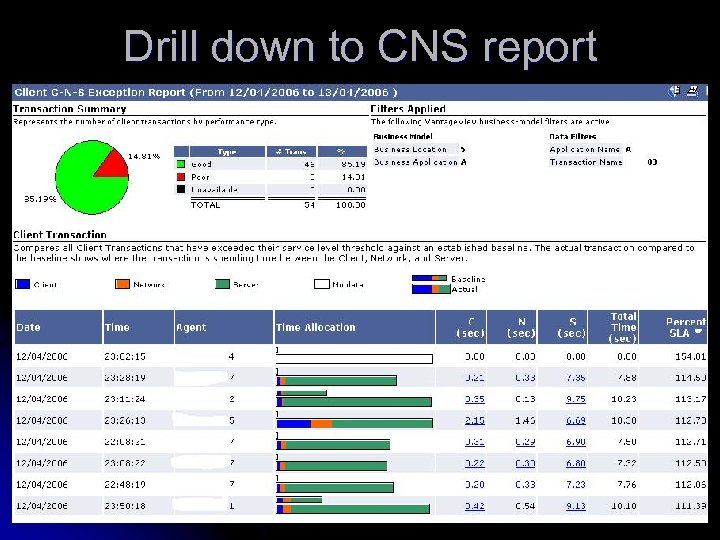Click the S (sec) column header
720x540 pixels.
(x=562, y=327)
